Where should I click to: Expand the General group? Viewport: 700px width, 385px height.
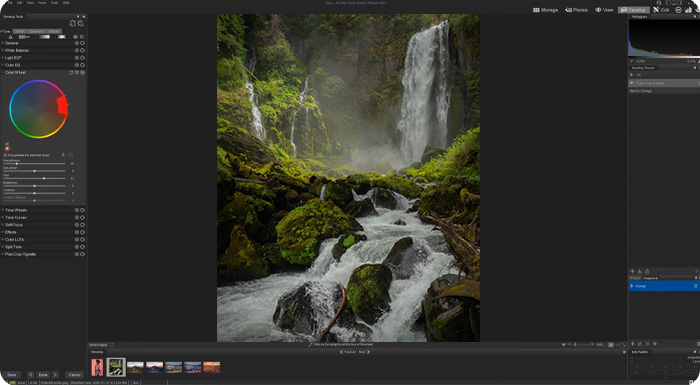pyautogui.click(x=3, y=43)
